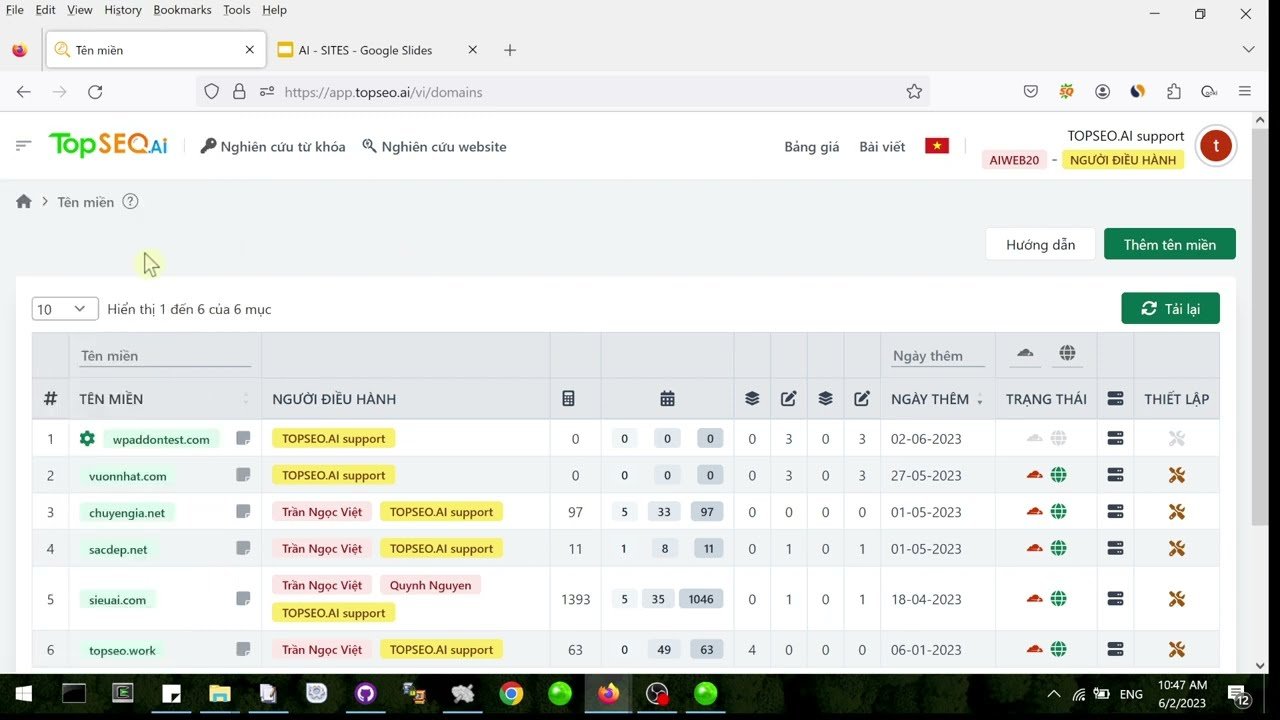Open the sieuai.com domain link
The width and height of the screenshot is (1280, 720).
tap(117, 600)
